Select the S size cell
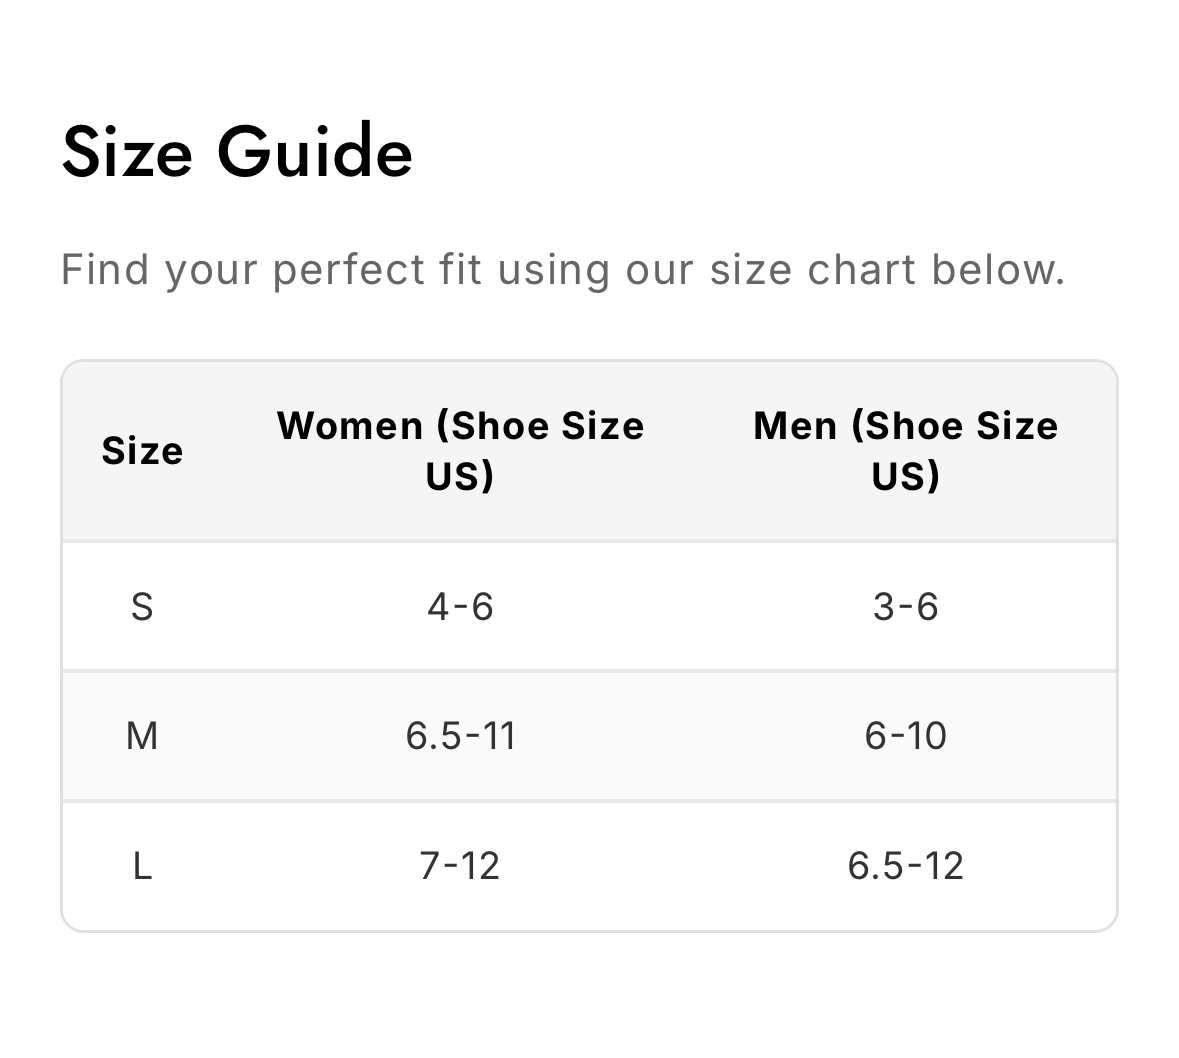 point(142,607)
